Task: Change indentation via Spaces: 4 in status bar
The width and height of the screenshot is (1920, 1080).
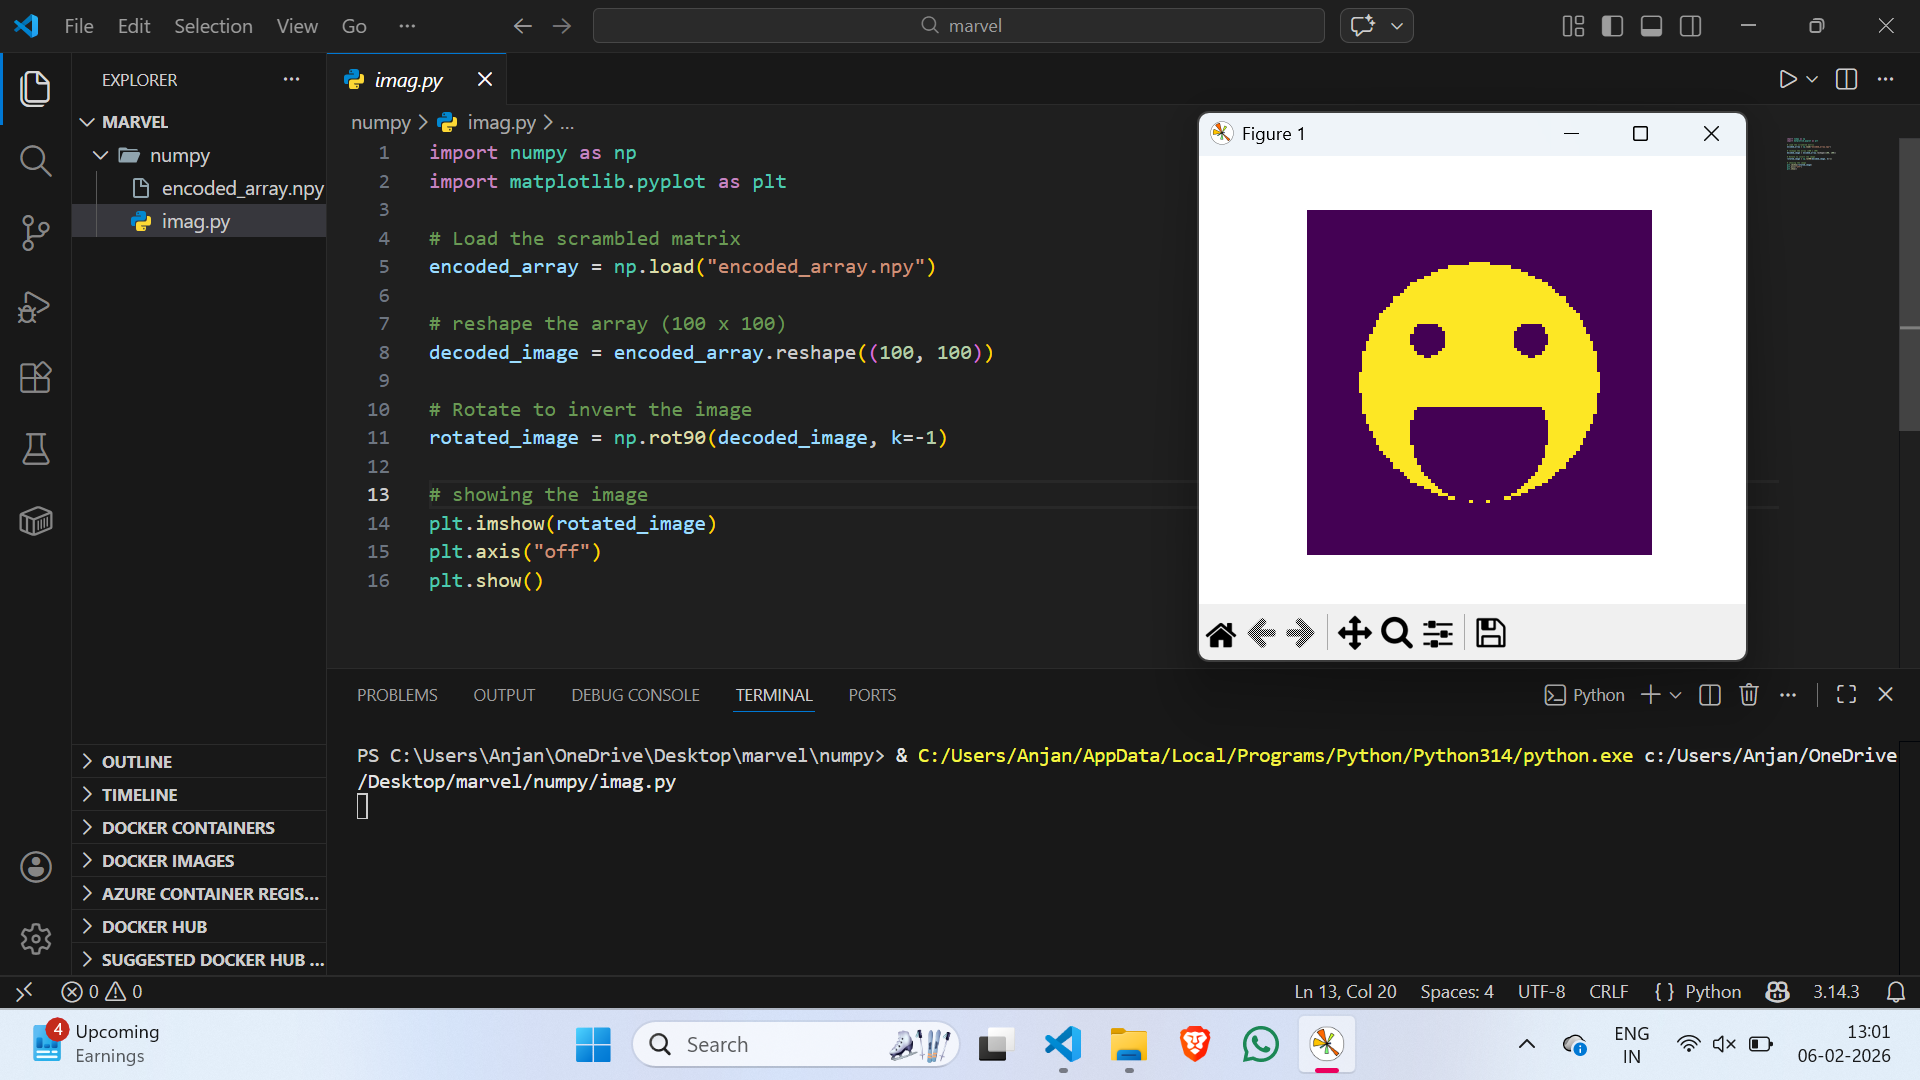Action: point(1456,991)
